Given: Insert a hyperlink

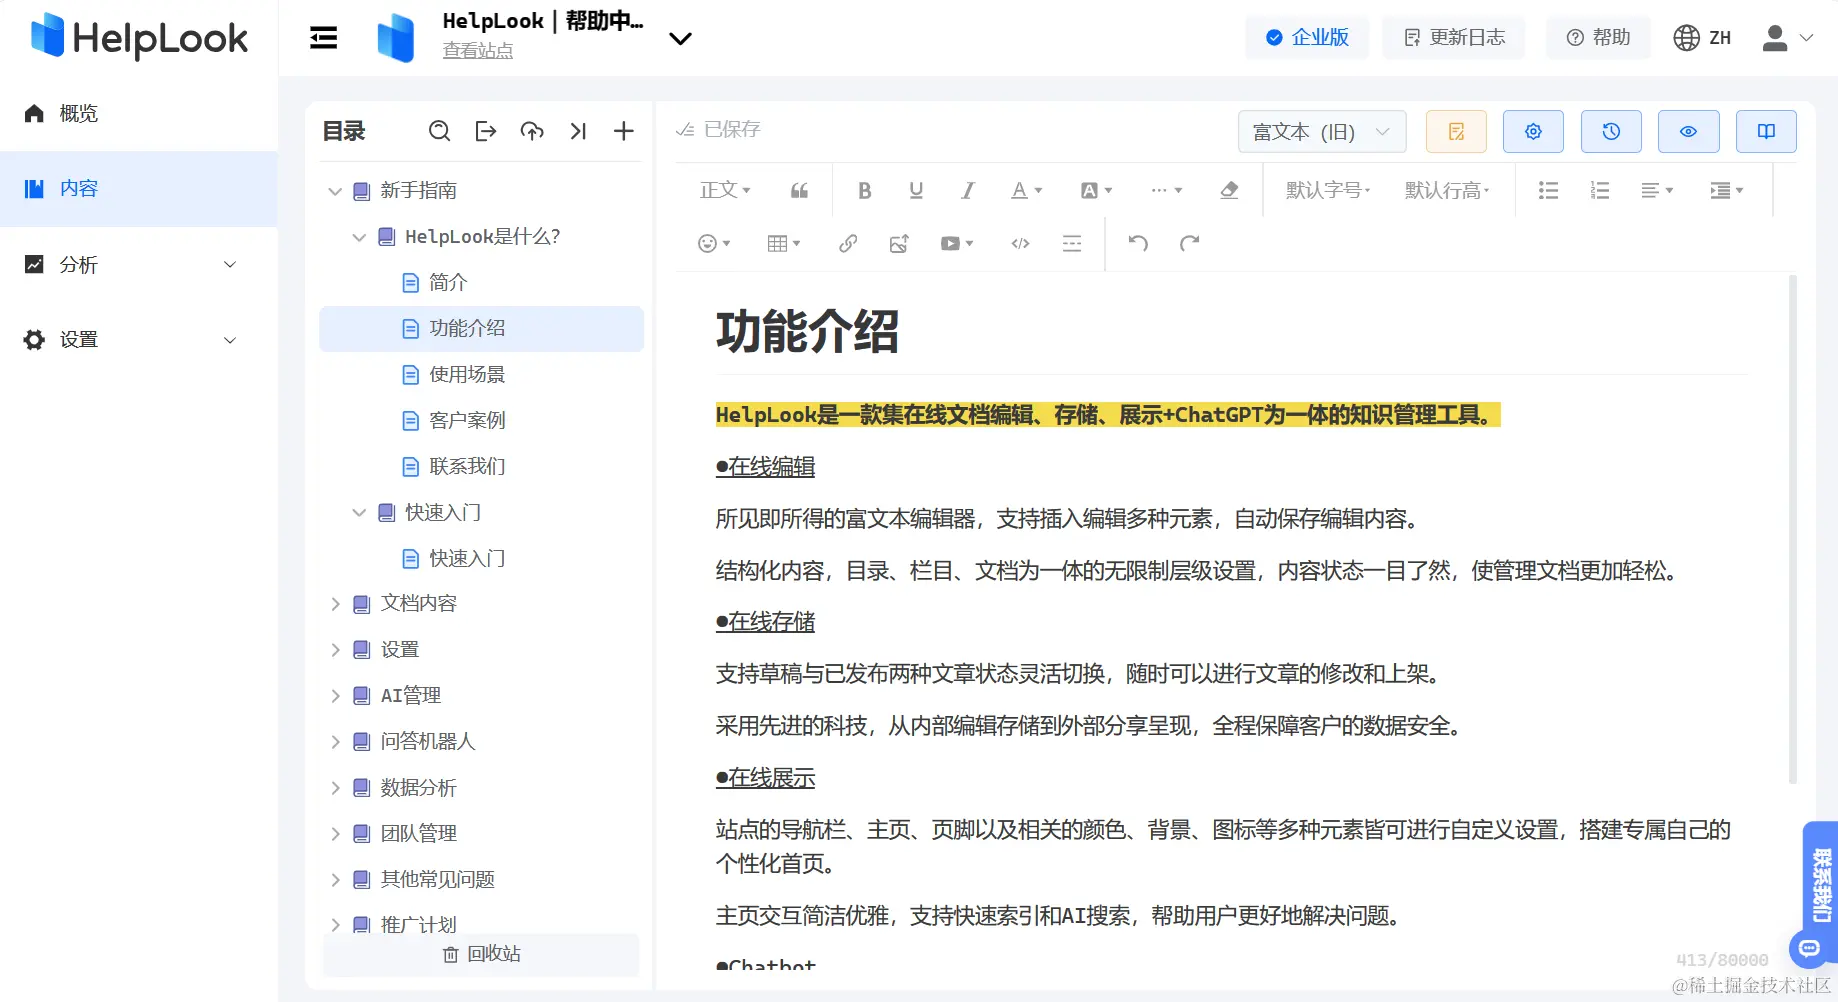Looking at the screenshot, I should click(848, 243).
